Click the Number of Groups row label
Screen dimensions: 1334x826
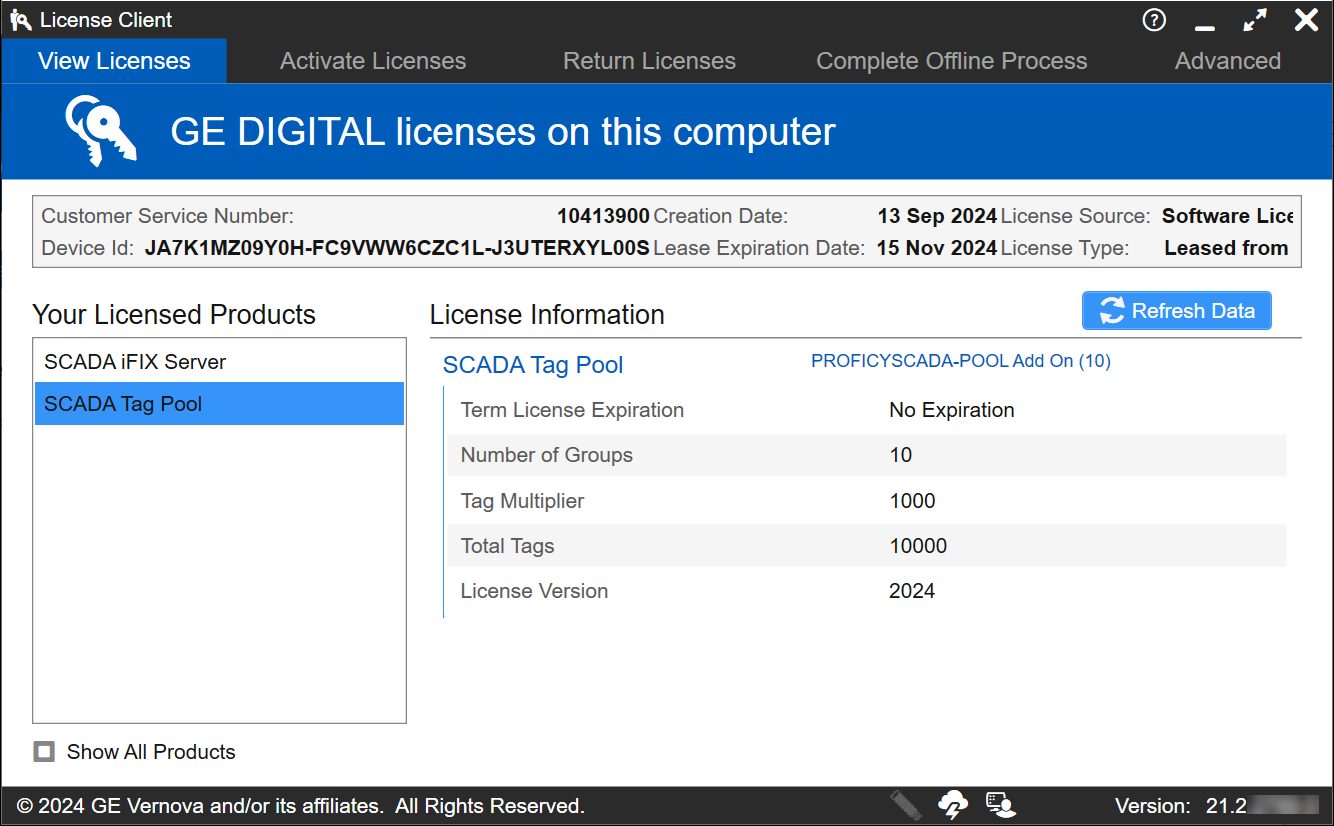(x=547, y=455)
